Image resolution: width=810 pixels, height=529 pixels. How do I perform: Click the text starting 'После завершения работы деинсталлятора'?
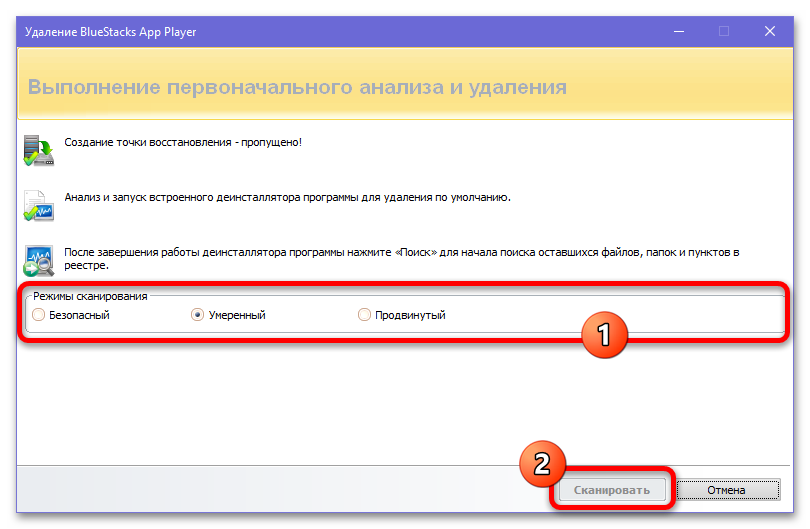point(401,258)
